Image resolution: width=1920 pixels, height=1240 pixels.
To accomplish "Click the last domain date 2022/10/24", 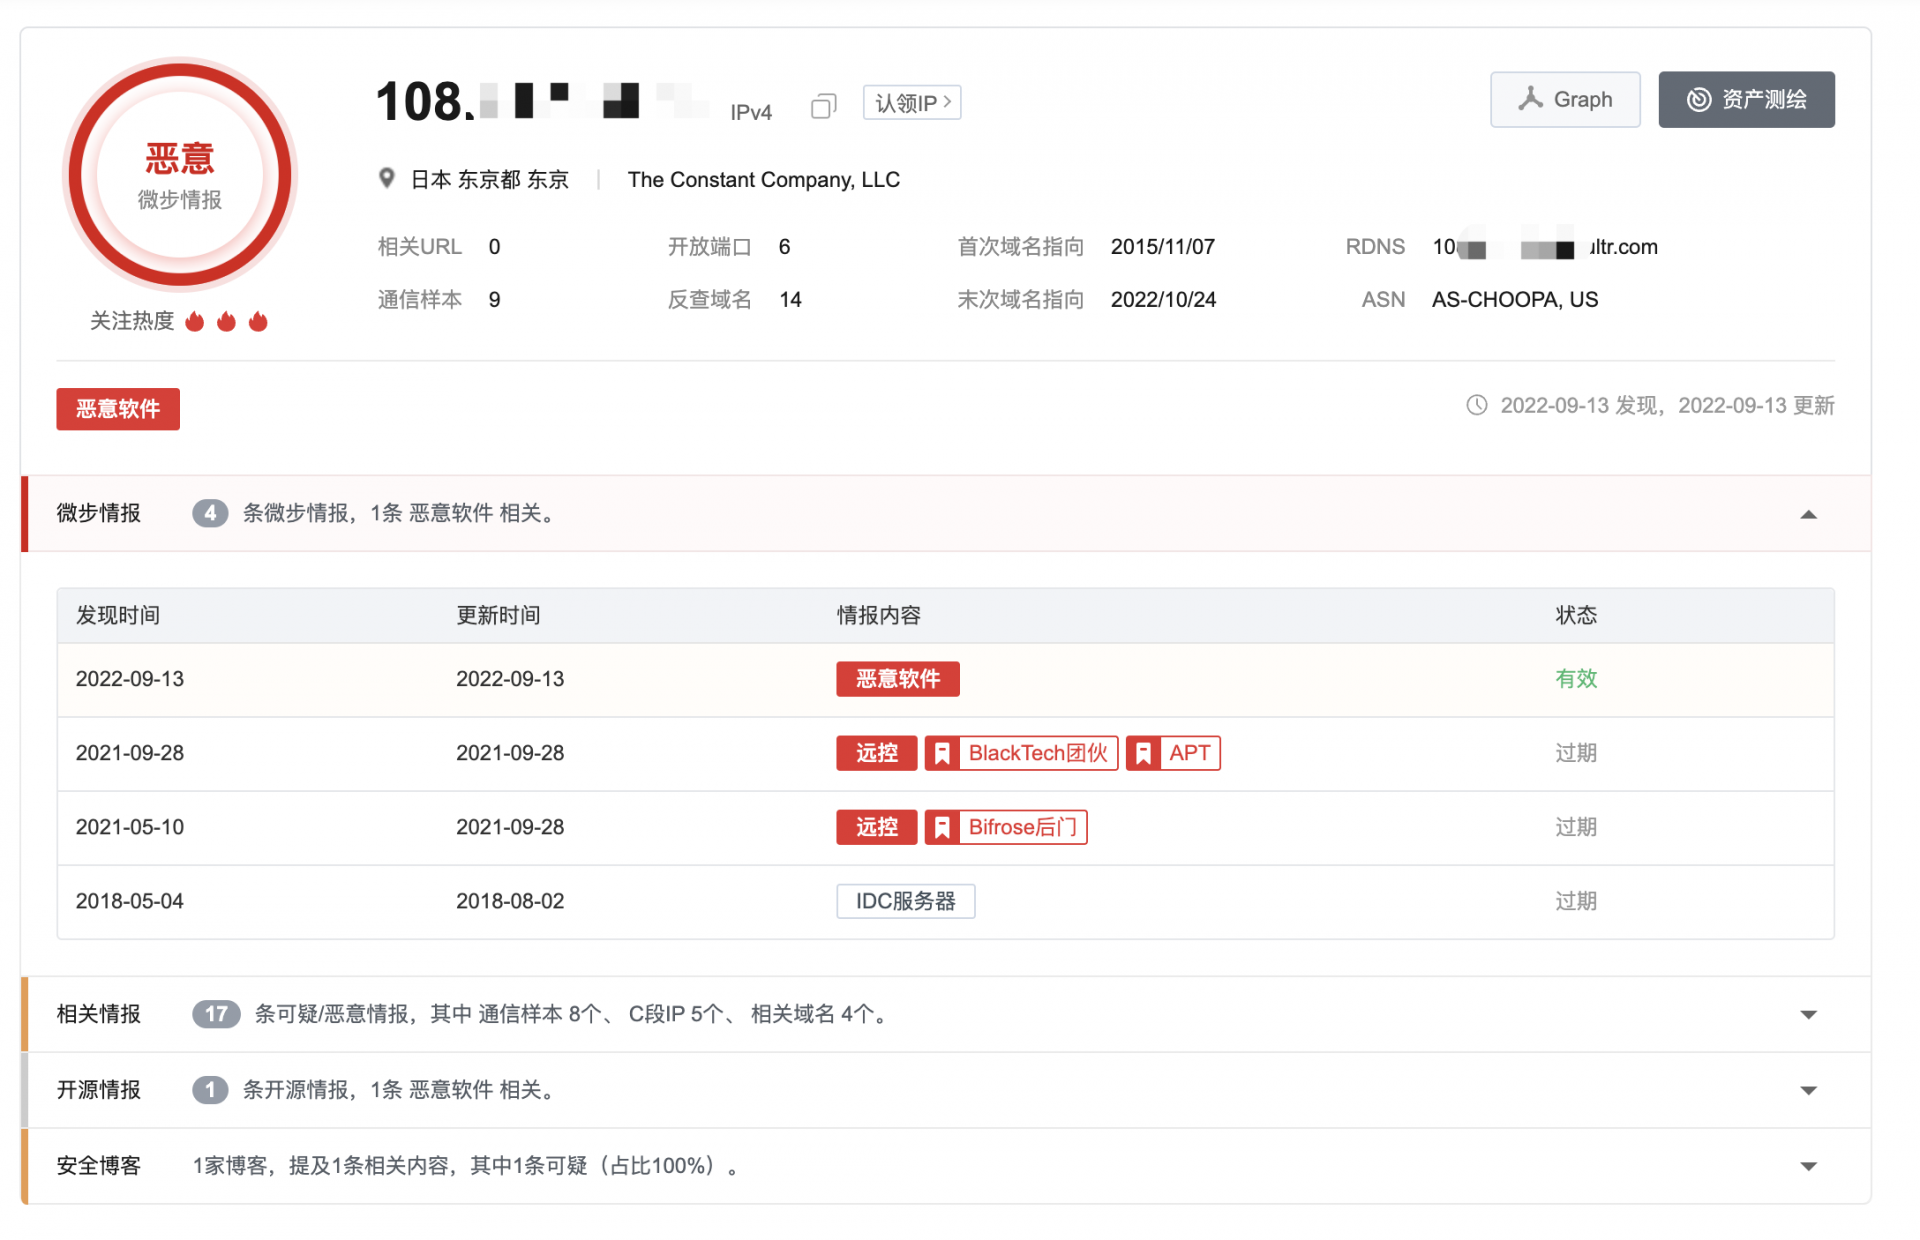I will [1164, 300].
